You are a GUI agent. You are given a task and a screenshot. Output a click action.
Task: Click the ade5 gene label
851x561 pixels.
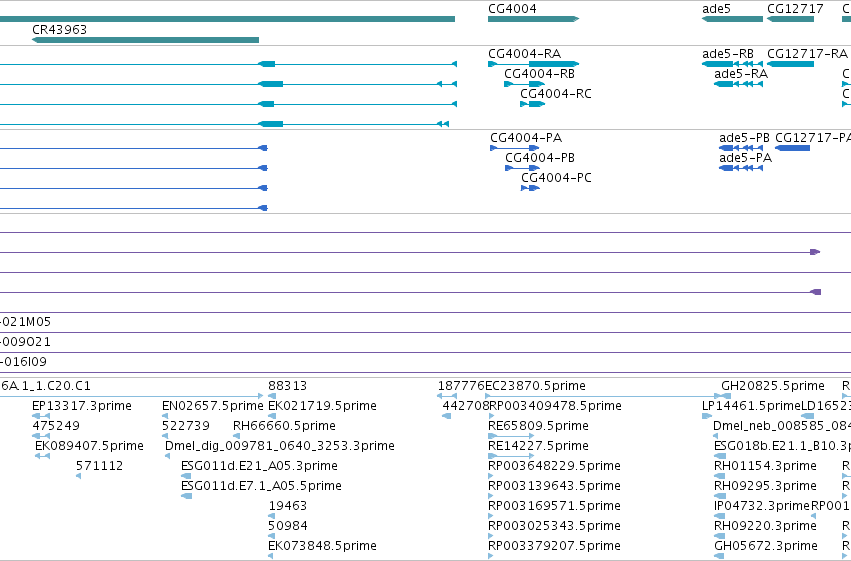[716, 9]
